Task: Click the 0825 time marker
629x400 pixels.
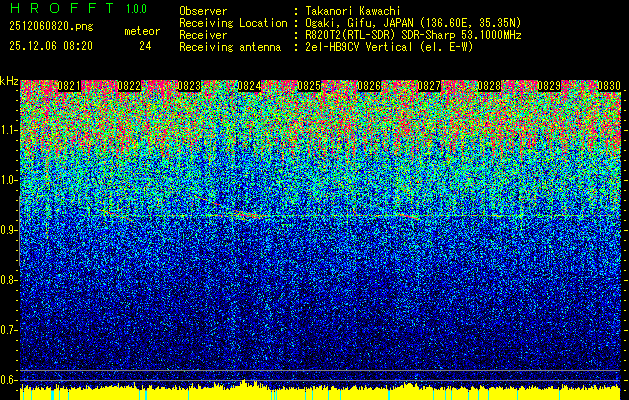Action: pos(309,86)
